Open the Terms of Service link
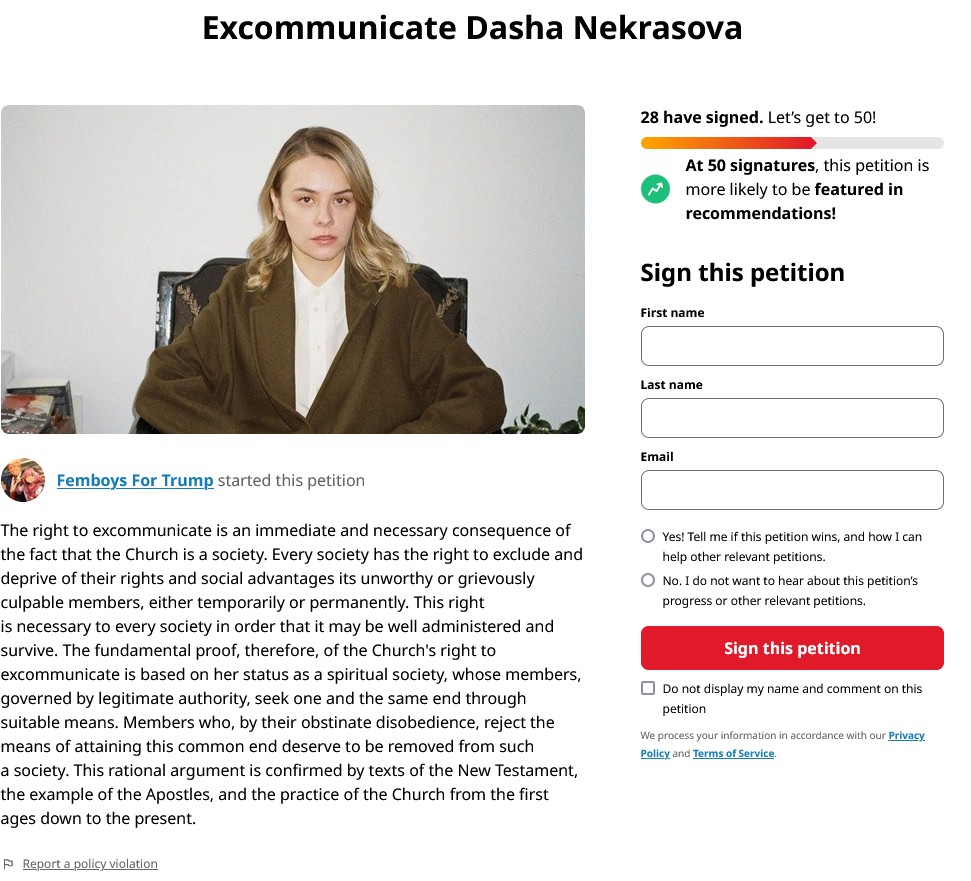971x881 pixels. (x=733, y=753)
